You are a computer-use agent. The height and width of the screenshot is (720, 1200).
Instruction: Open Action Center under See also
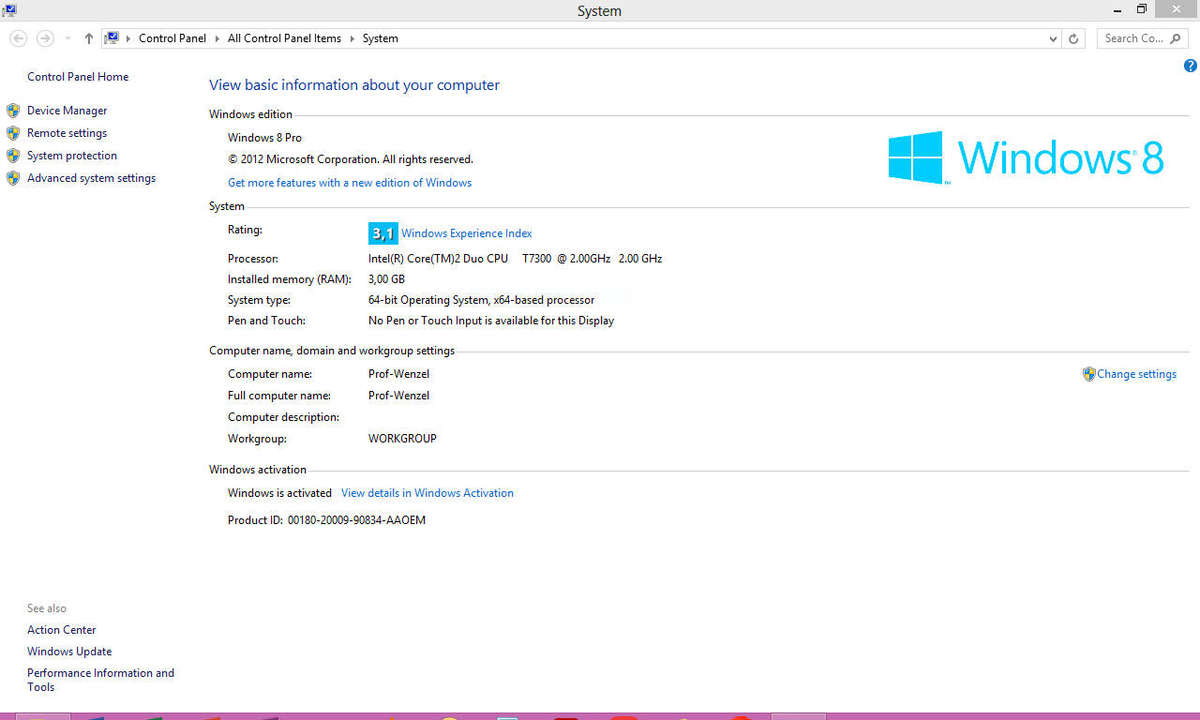(62, 630)
